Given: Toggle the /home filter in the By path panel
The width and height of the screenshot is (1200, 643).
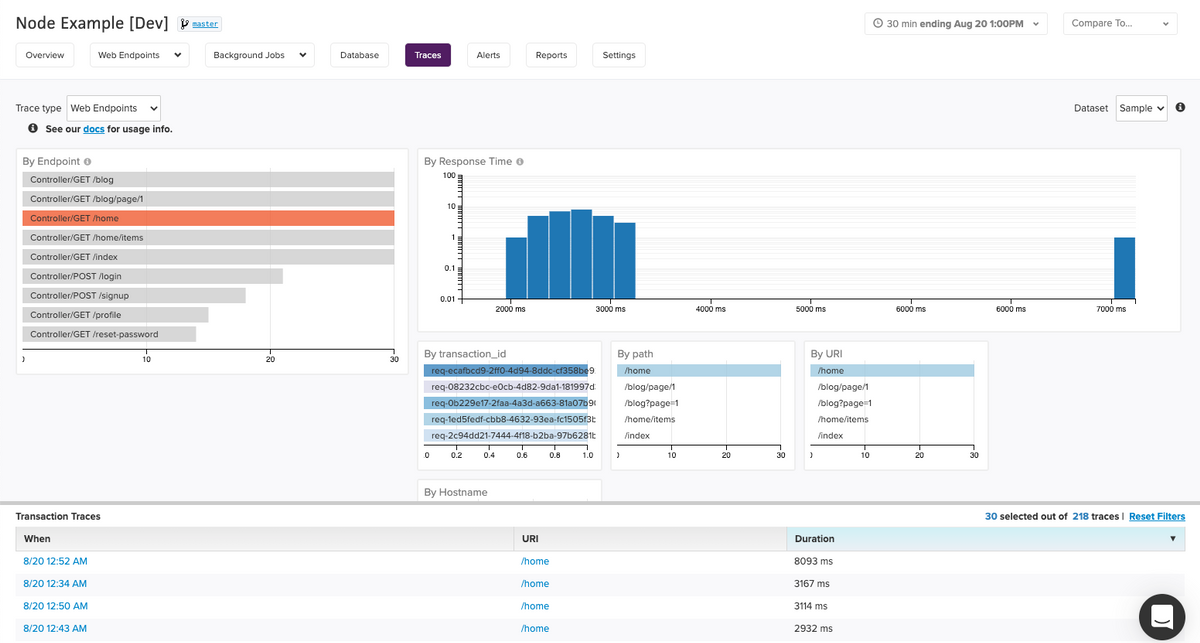Looking at the screenshot, I should tap(700, 370).
